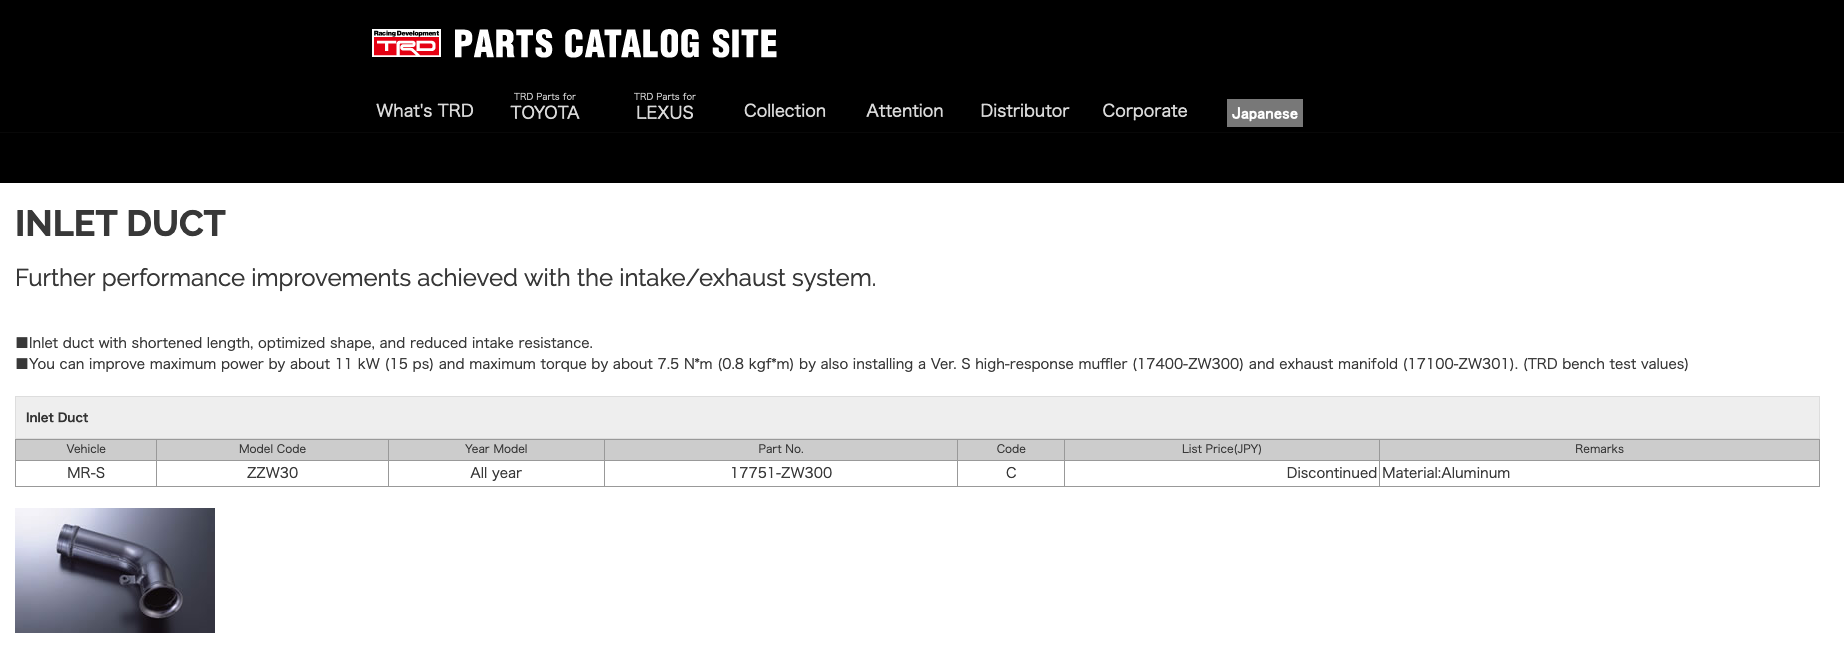Click the maximum power improvement bullet text
This screenshot has height=649, width=1844.
(852, 364)
